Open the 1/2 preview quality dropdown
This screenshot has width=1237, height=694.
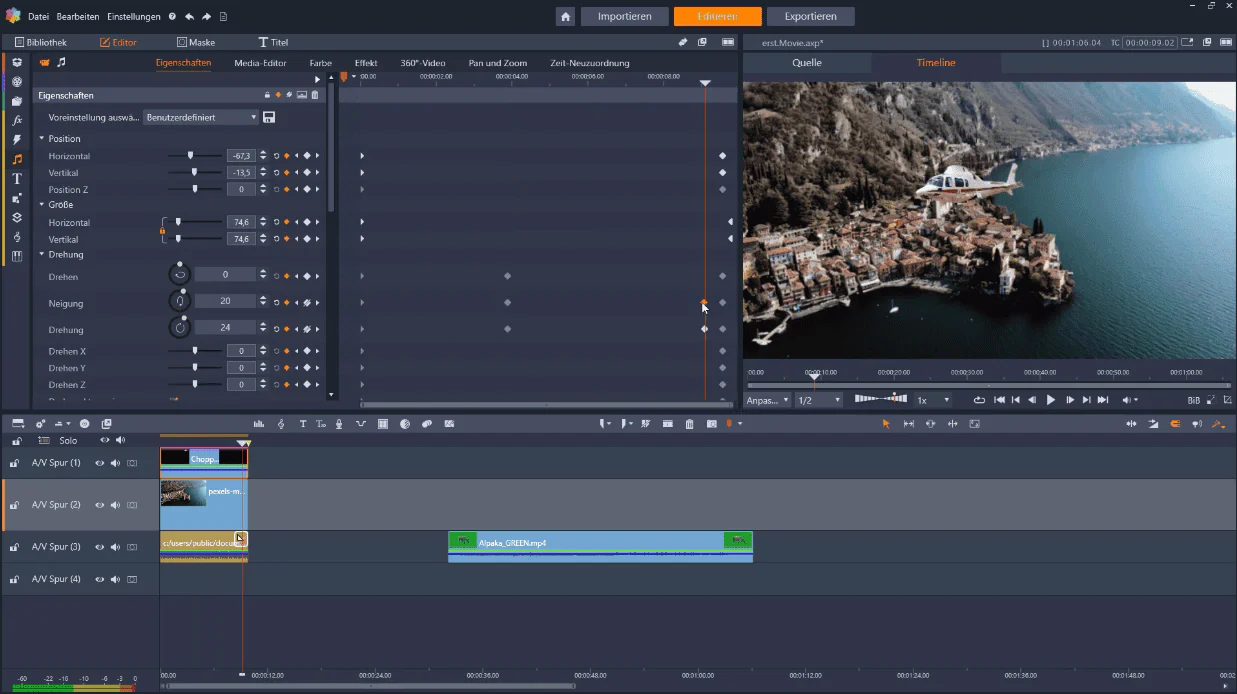(x=818, y=400)
